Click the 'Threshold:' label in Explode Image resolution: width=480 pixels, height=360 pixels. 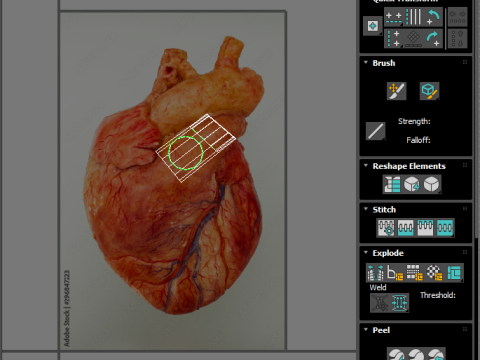438,295
